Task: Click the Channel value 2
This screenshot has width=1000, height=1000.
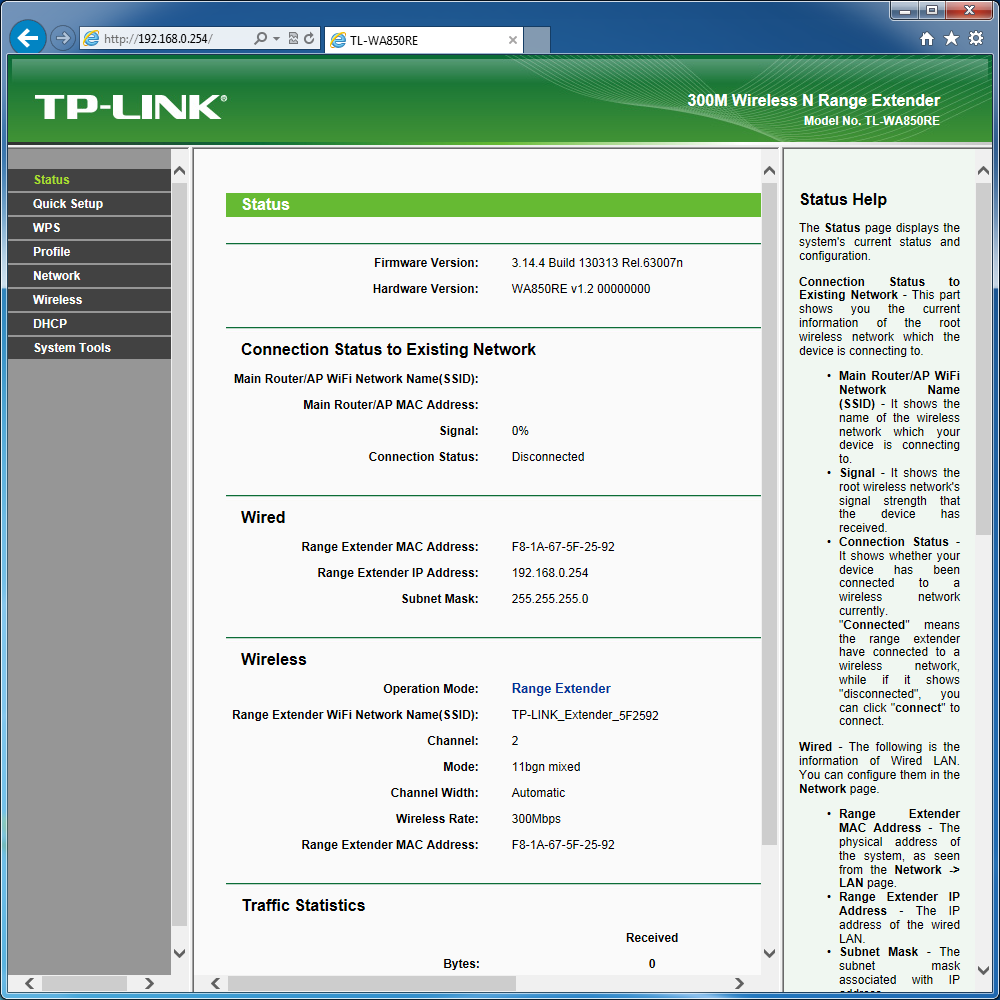Action: [x=515, y=741]
